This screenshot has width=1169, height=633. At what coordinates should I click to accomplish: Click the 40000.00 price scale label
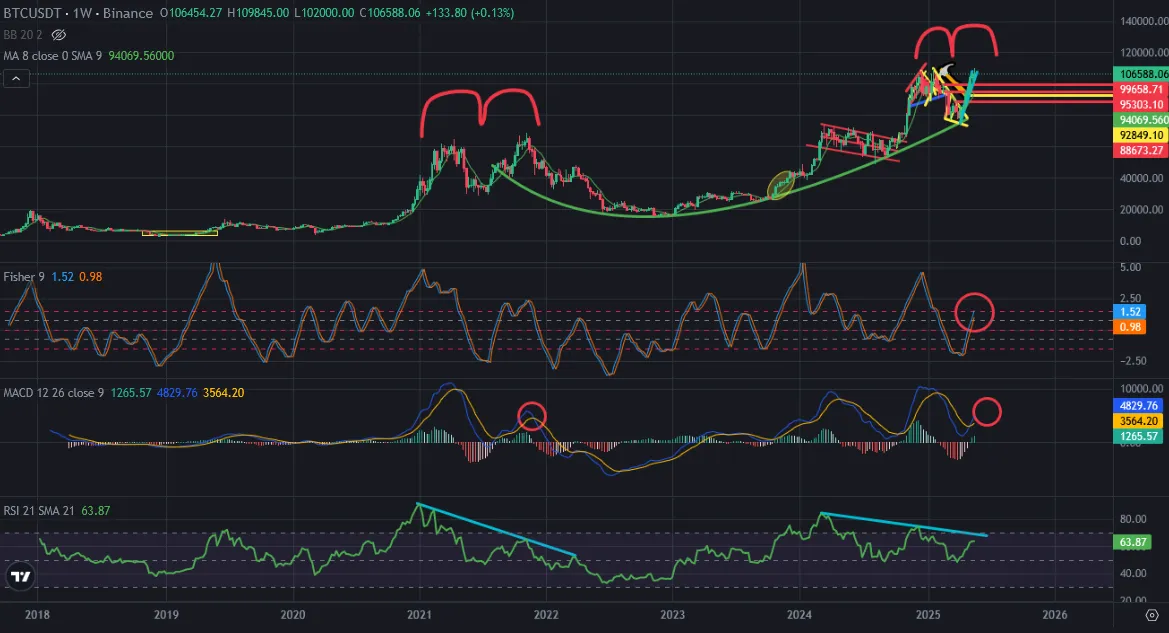point(1141,178)
